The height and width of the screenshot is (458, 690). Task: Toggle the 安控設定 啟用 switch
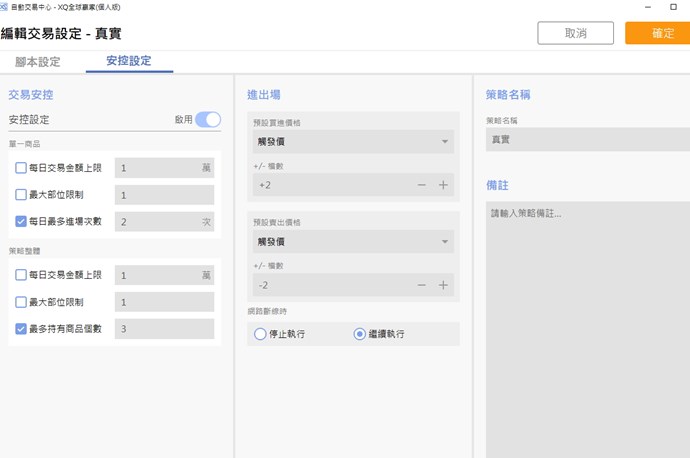point(207,120)
